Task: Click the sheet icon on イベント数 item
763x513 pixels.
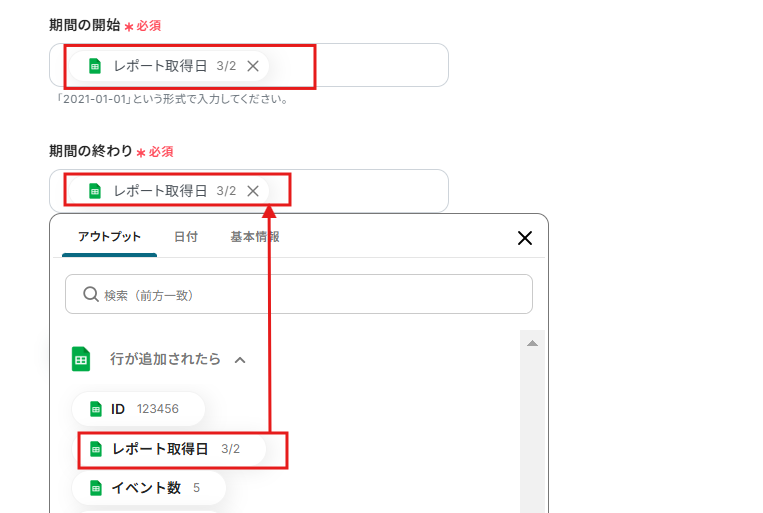Action: click(96, 488)
